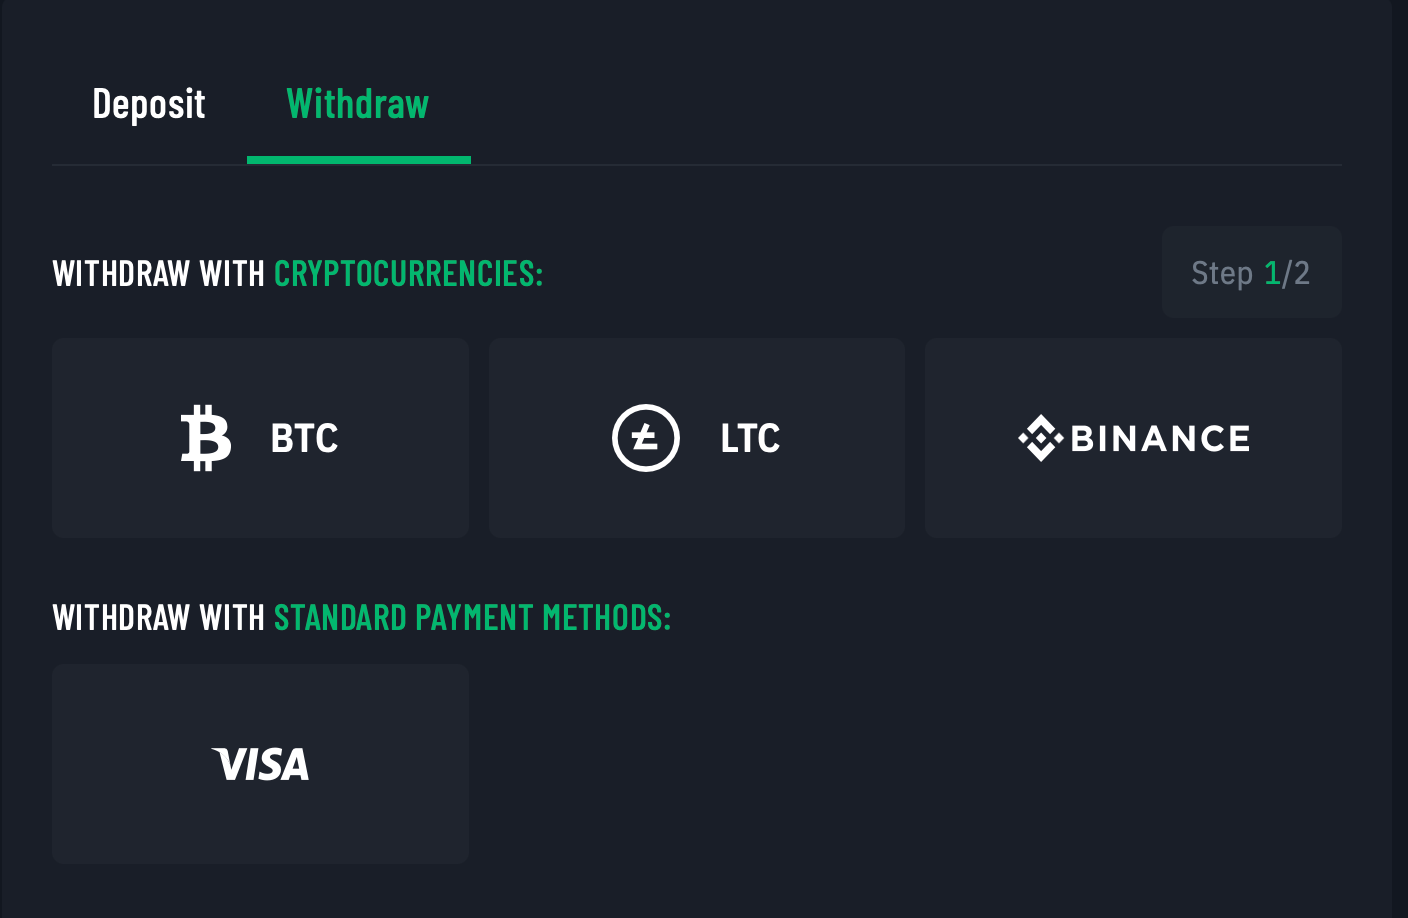Click the BTC text label
Viewport: 1408px width, 918px height.
pyautogui.click(x=304, y=438)
